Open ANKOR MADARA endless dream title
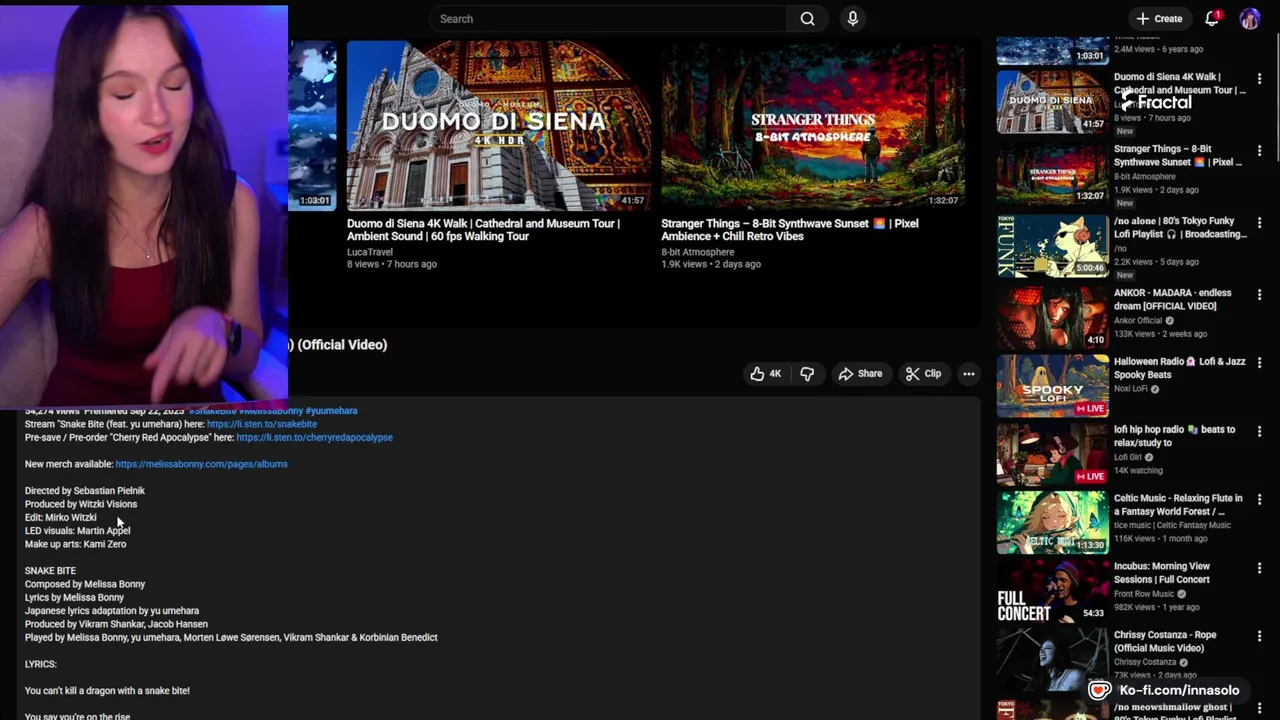 (1172, 300)
